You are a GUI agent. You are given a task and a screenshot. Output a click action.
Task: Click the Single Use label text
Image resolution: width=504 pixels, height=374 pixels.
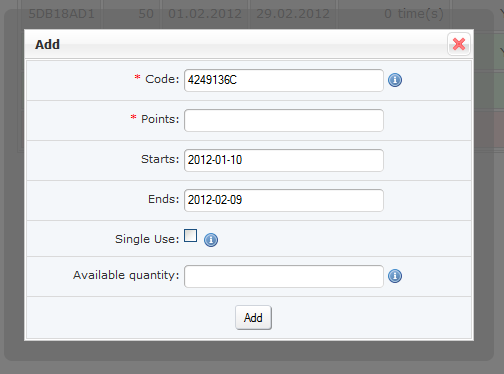(x=147, y=239)
